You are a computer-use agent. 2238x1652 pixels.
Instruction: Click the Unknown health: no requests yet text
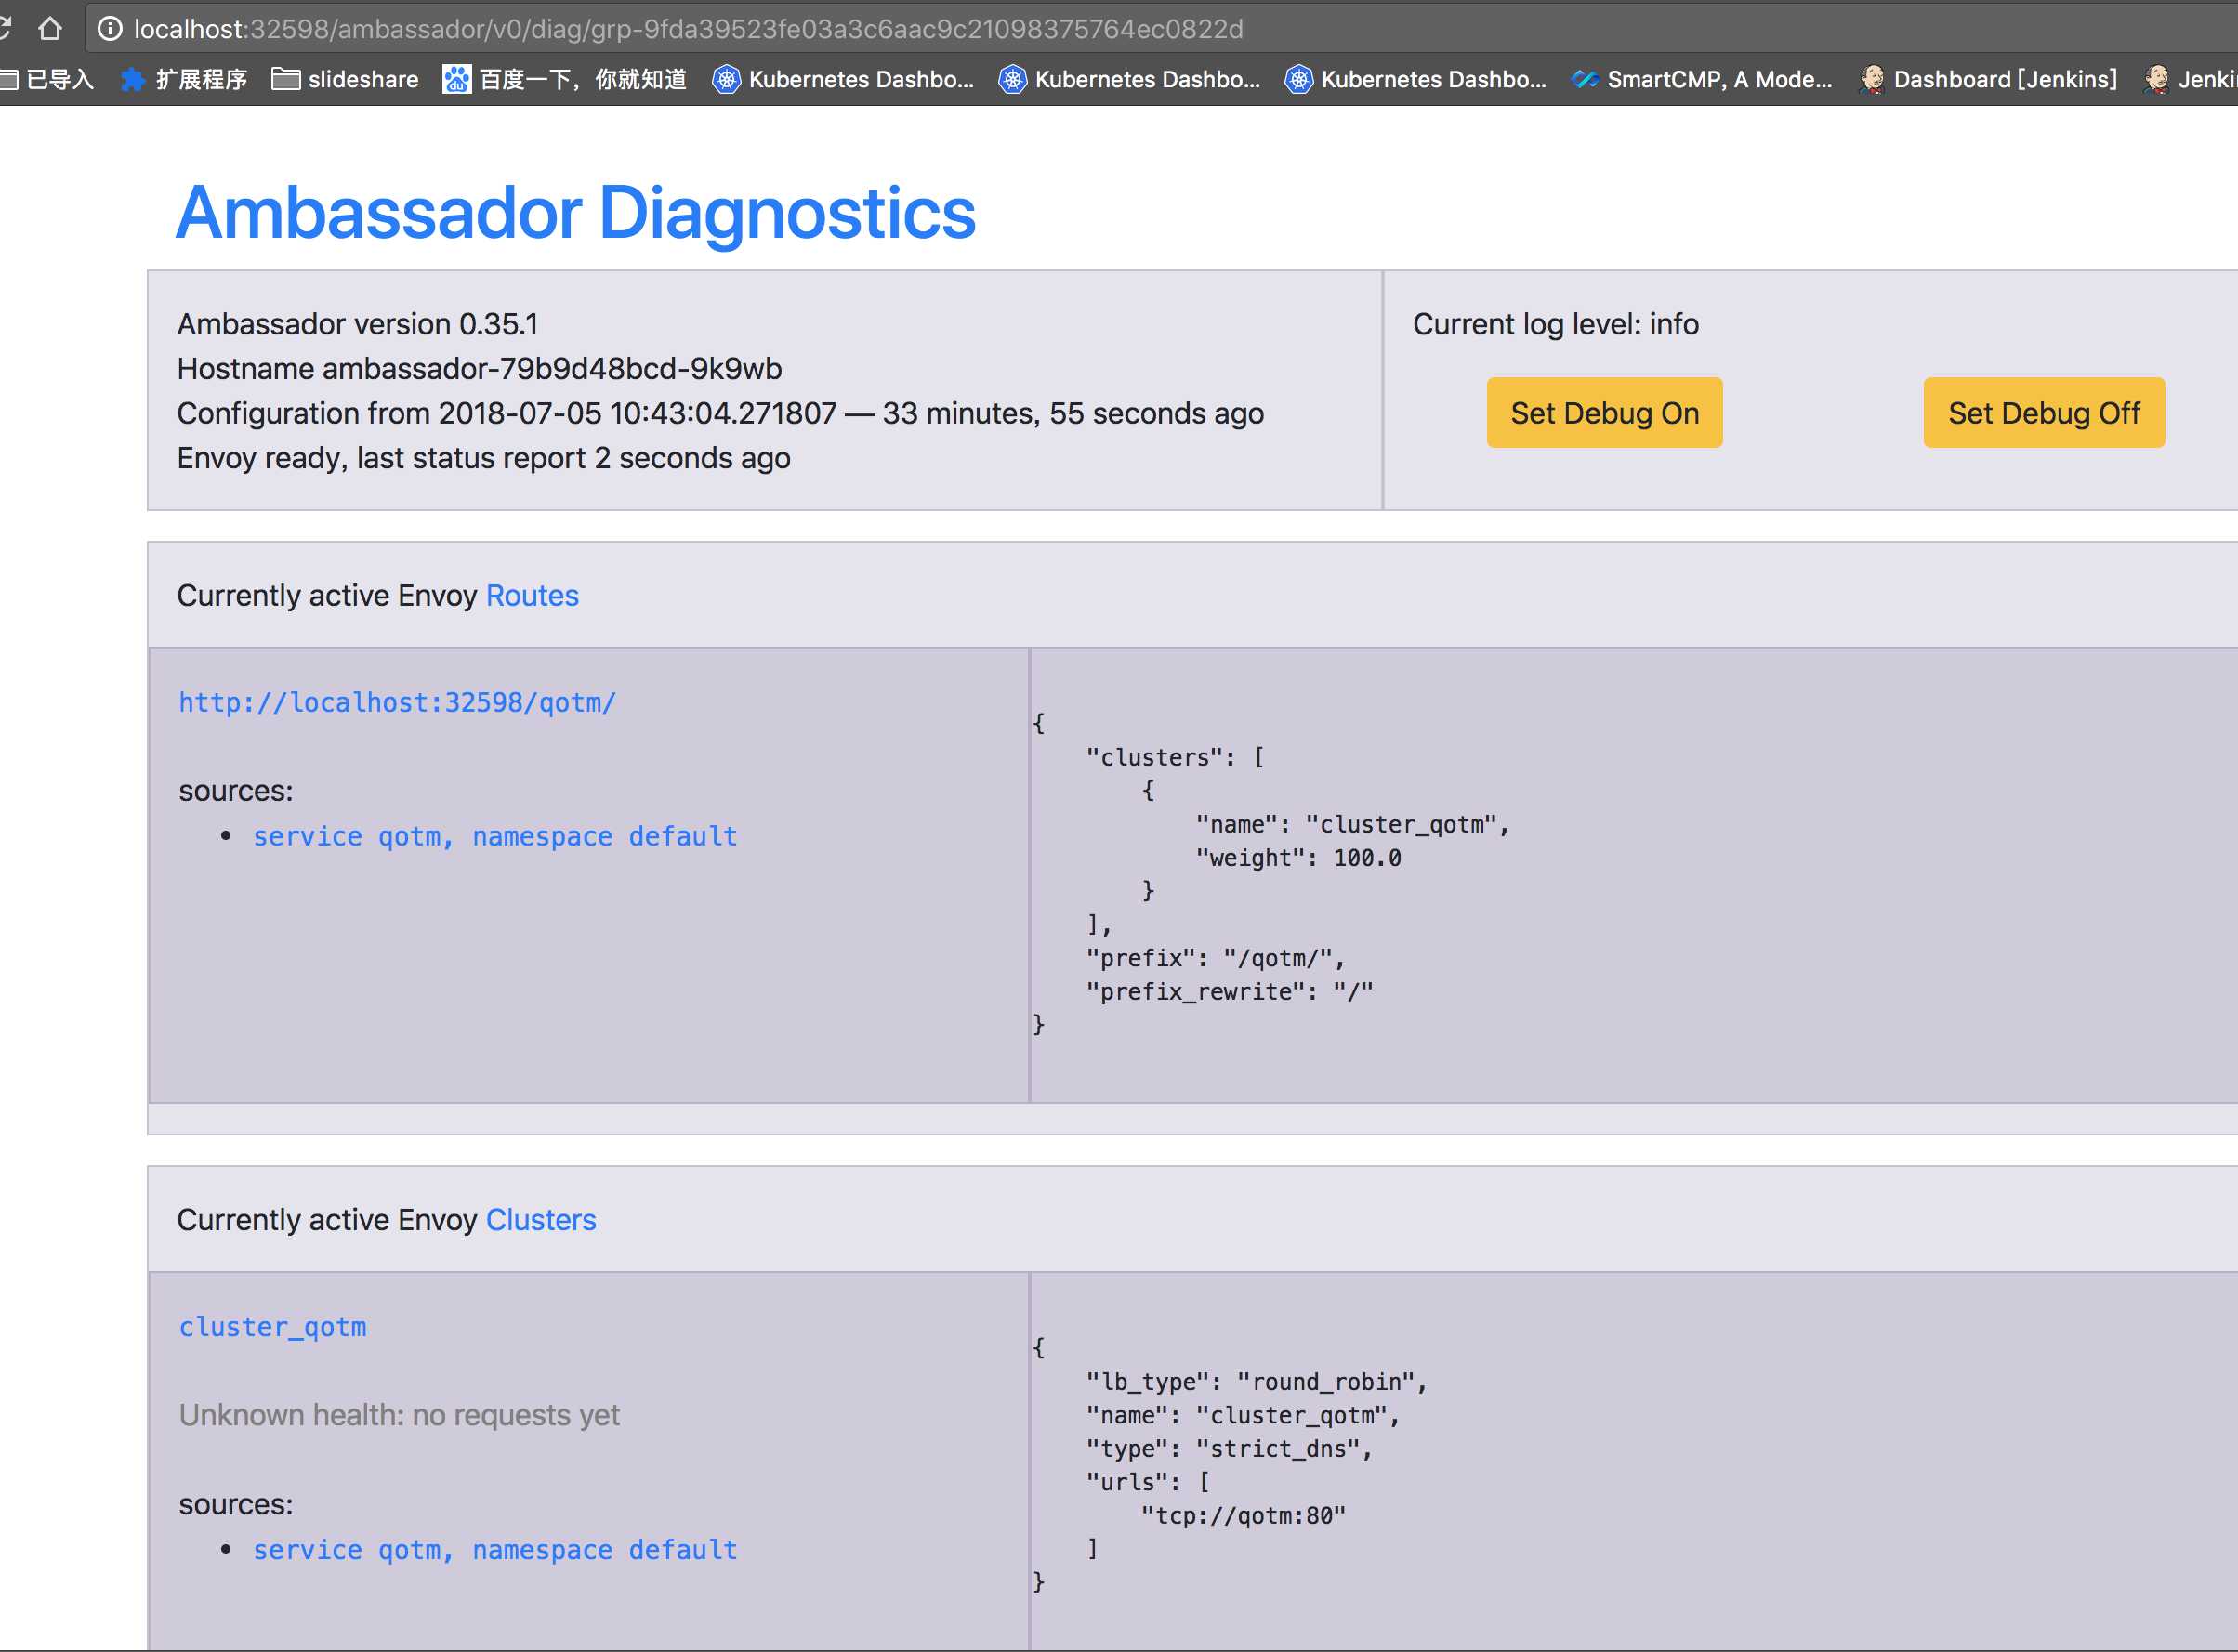pyautogui.click(x=399, y=1415)
